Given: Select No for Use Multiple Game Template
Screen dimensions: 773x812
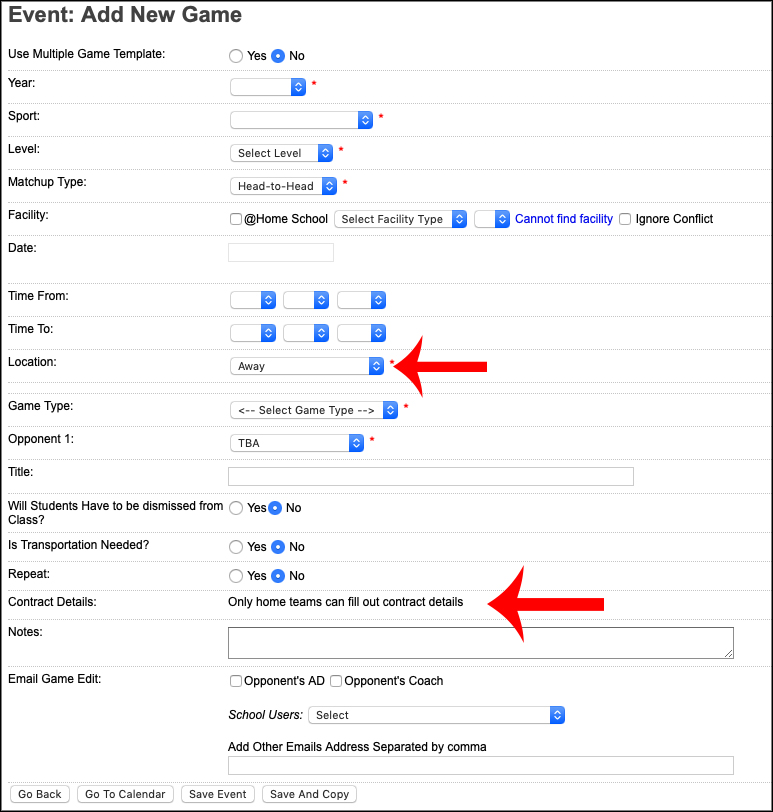Looking at the screenshot, I should tap(278, 56).
